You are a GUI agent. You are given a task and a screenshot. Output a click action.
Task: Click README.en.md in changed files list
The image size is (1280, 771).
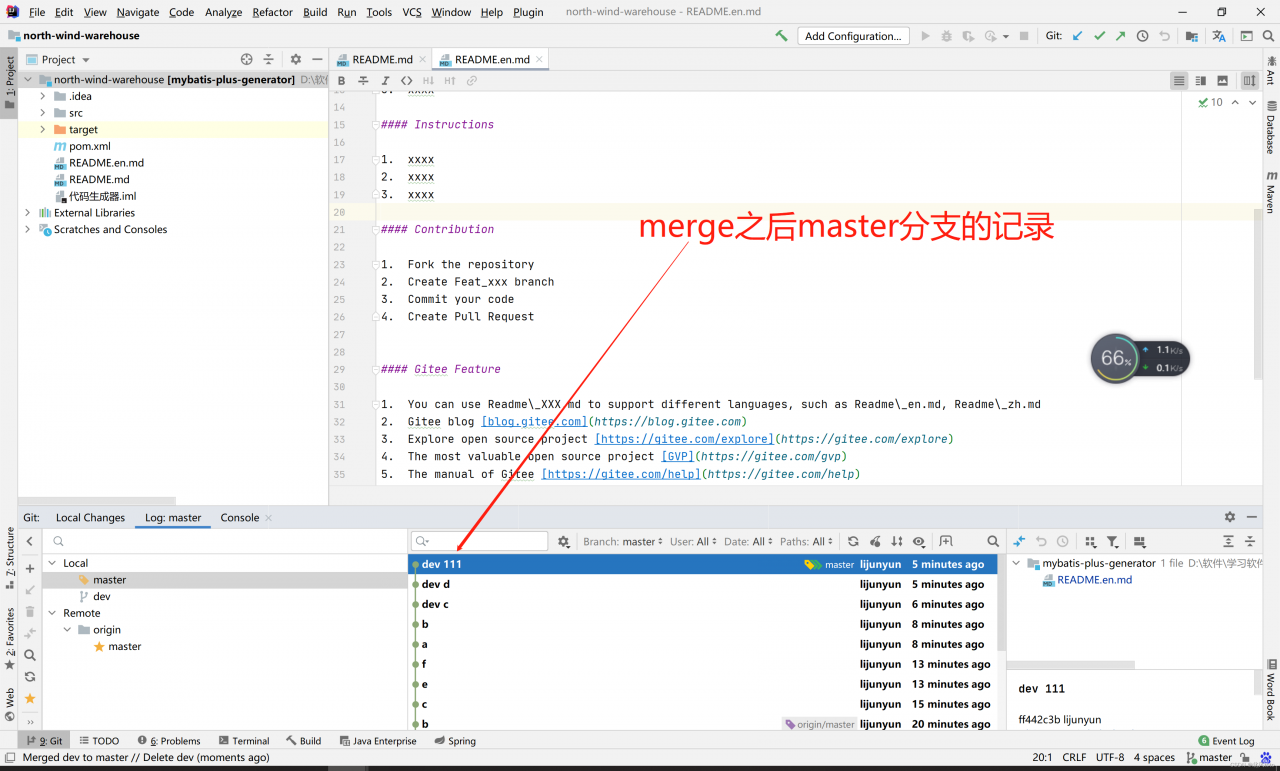pyautogui.click(x=1094, y=580)
